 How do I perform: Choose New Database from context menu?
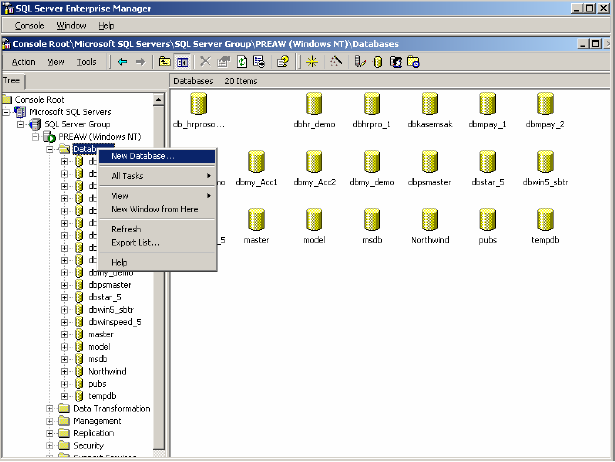point(143,155)
